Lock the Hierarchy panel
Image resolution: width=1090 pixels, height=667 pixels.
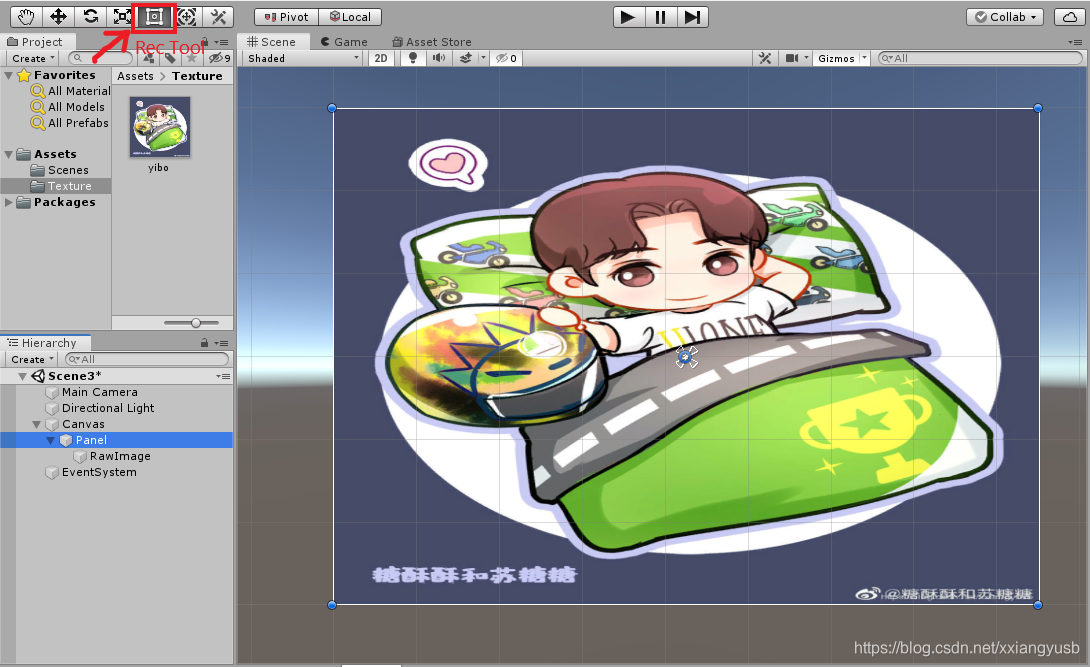point(204,343)
